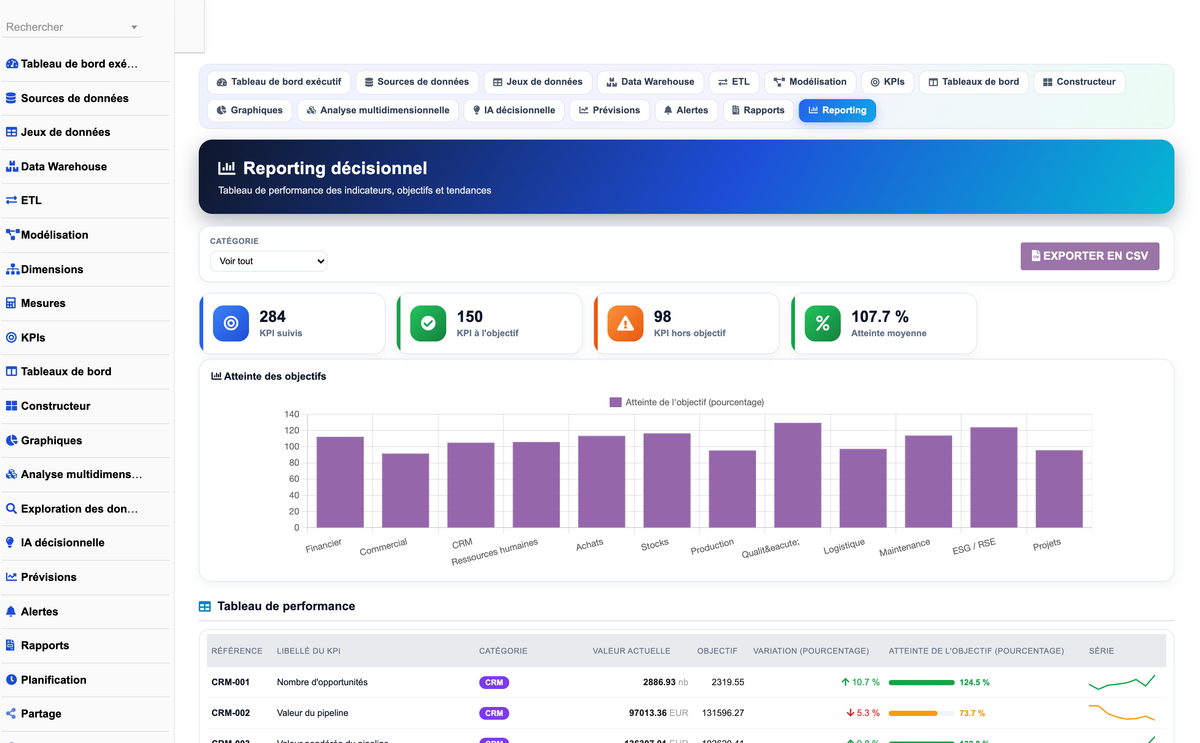Click the CRM badge in row CRM-002
1200x743 pixels.
[494, 713]
